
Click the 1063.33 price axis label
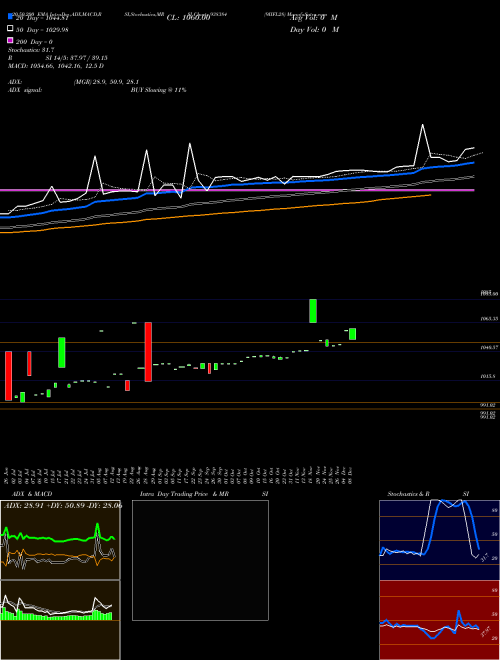489,319
